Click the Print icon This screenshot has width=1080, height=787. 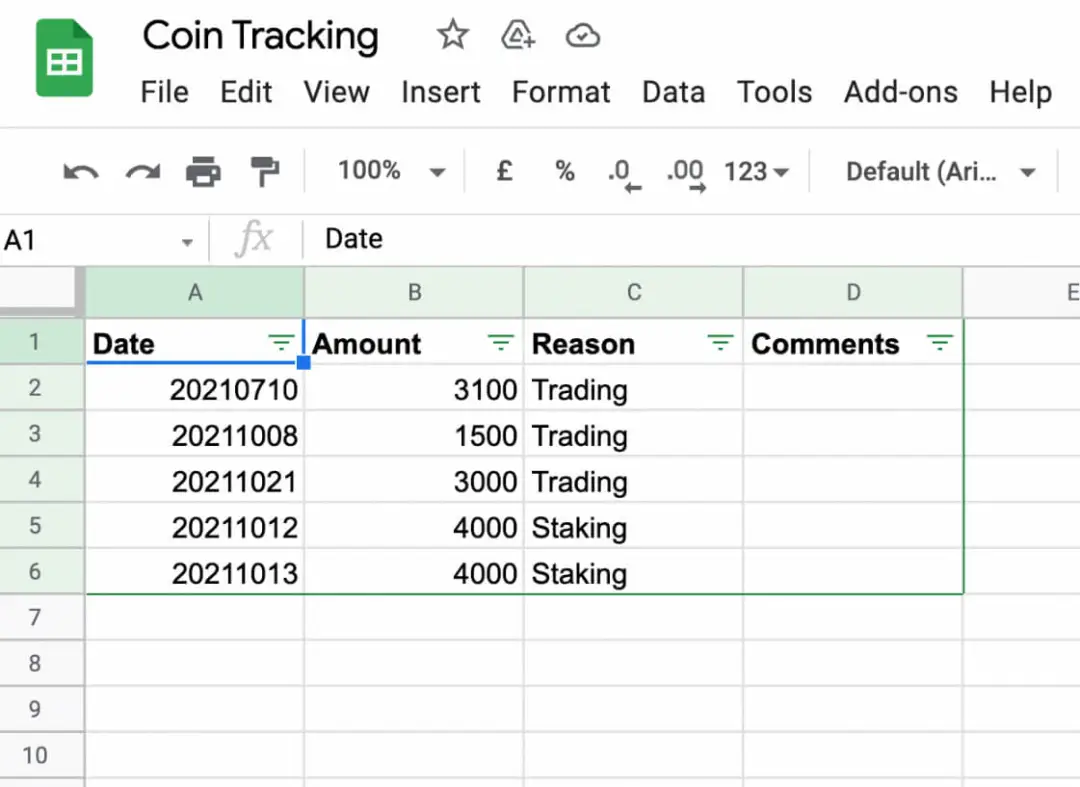point(203,172)
